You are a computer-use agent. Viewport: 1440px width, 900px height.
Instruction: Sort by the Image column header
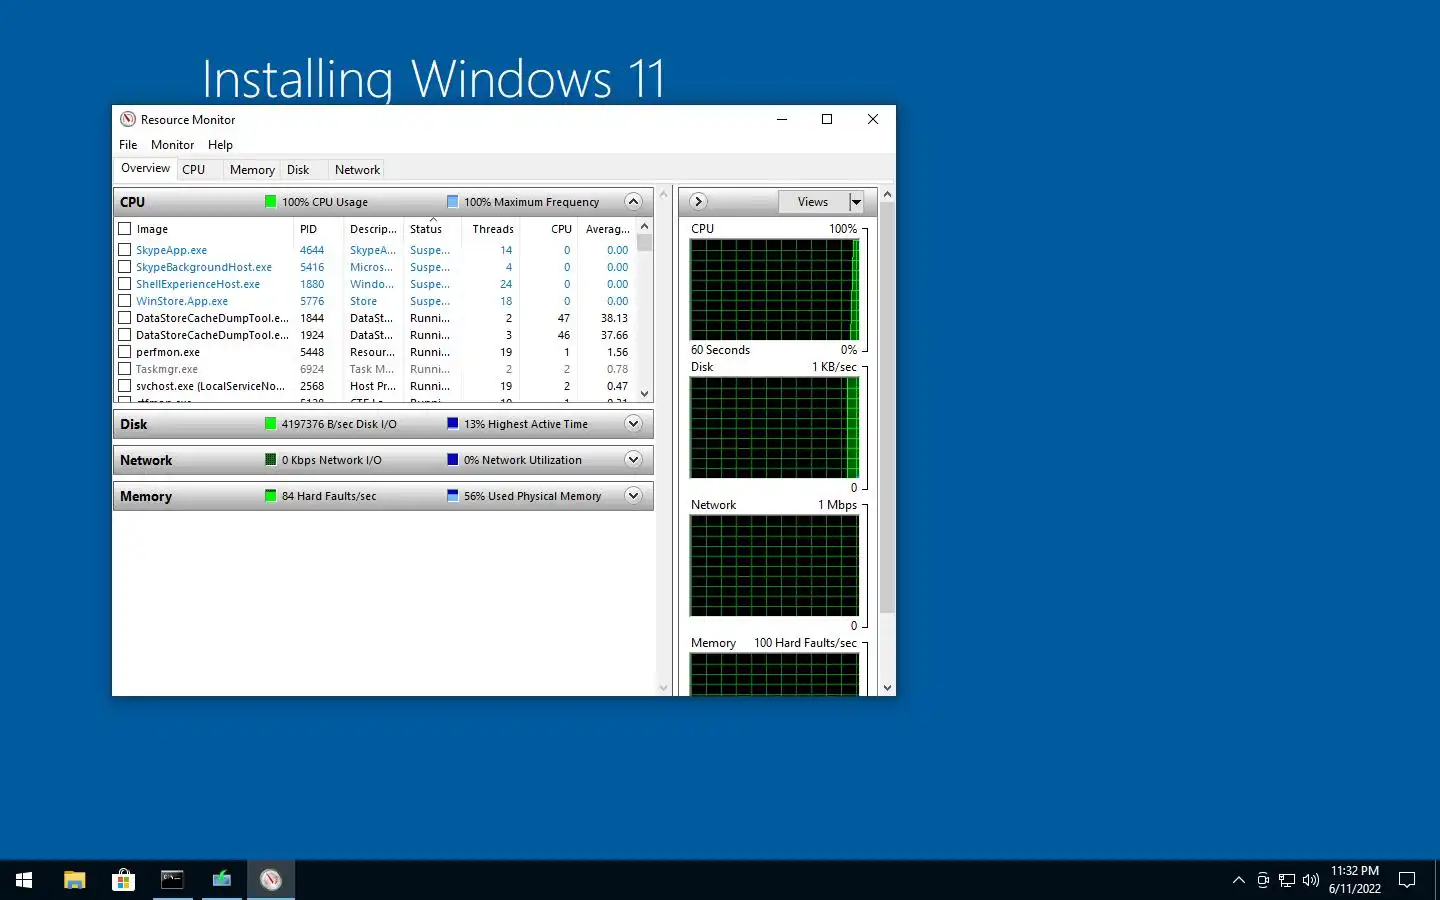click(204, 229)
